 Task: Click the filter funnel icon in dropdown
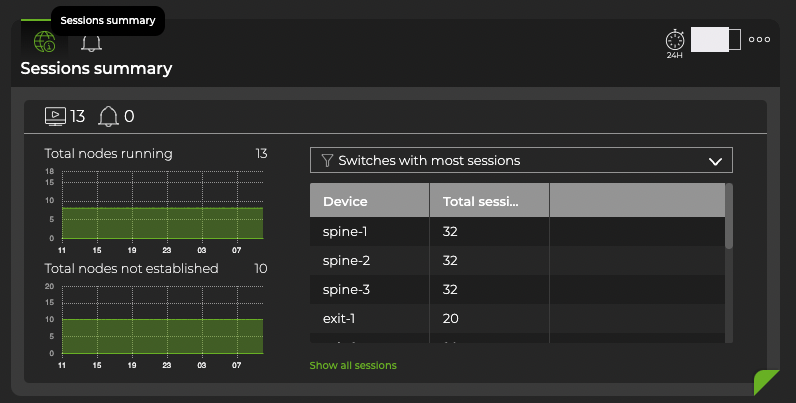coord(327,160)
